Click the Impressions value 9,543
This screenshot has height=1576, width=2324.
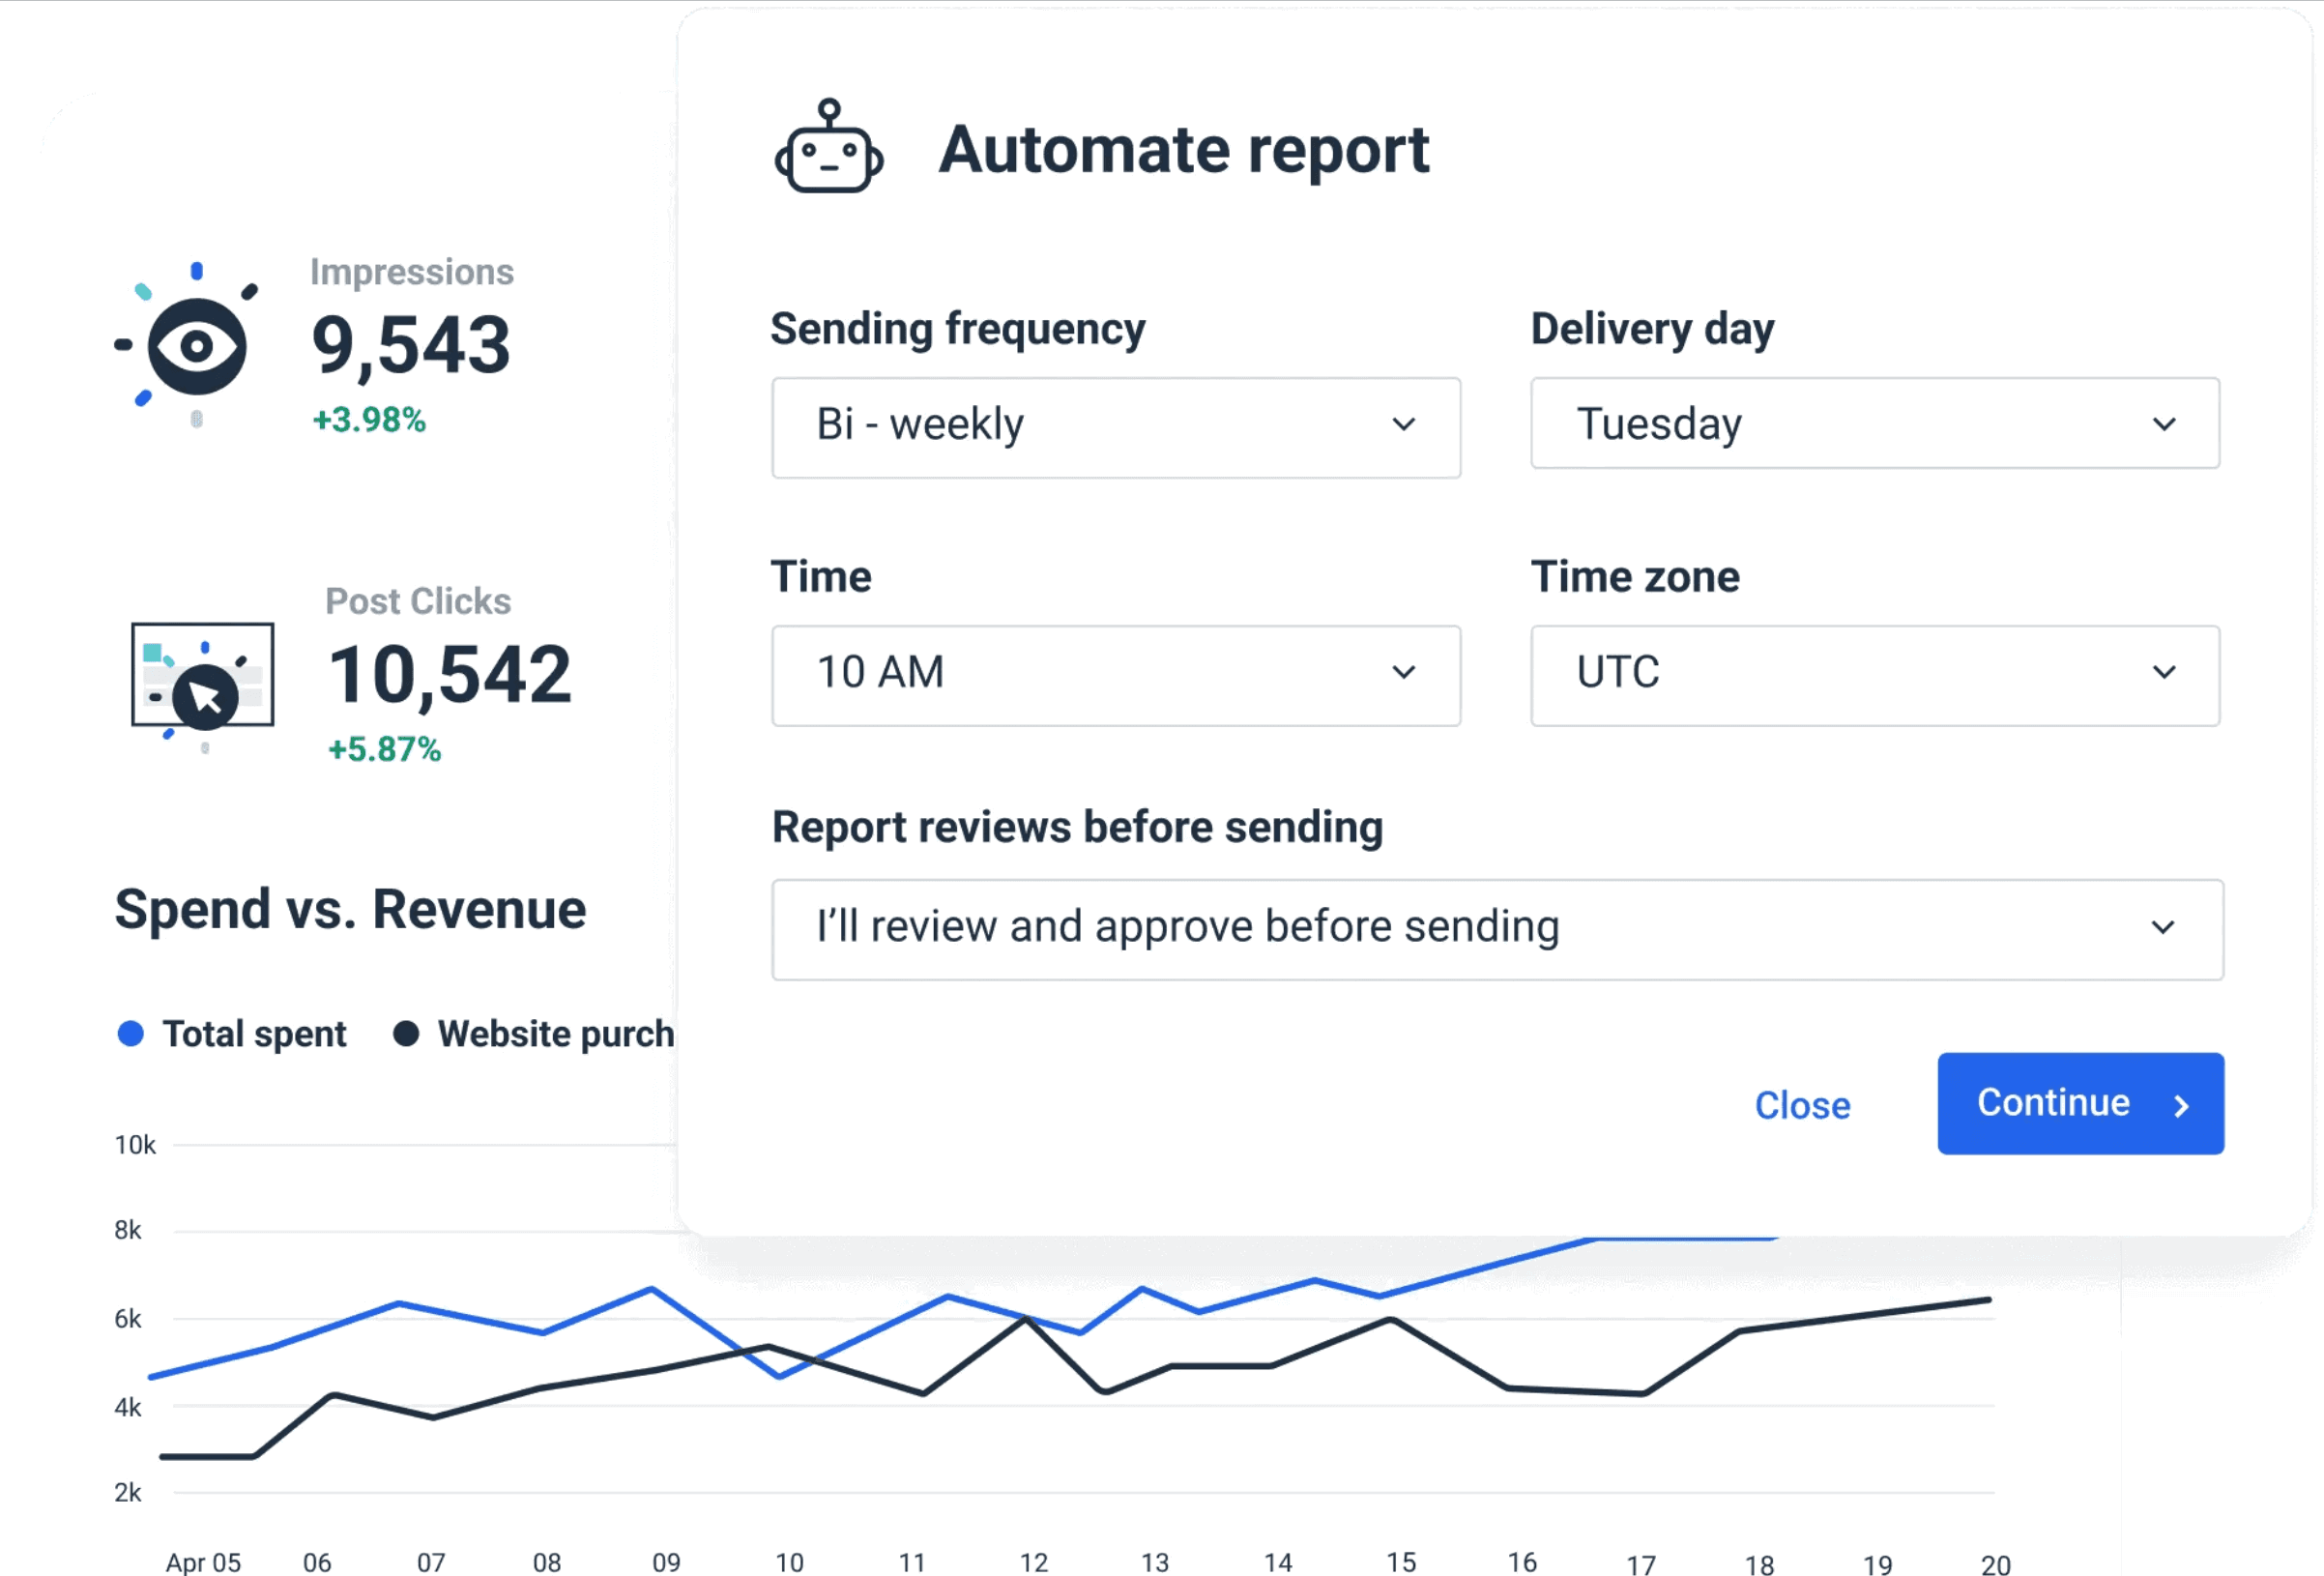[411, 346]
